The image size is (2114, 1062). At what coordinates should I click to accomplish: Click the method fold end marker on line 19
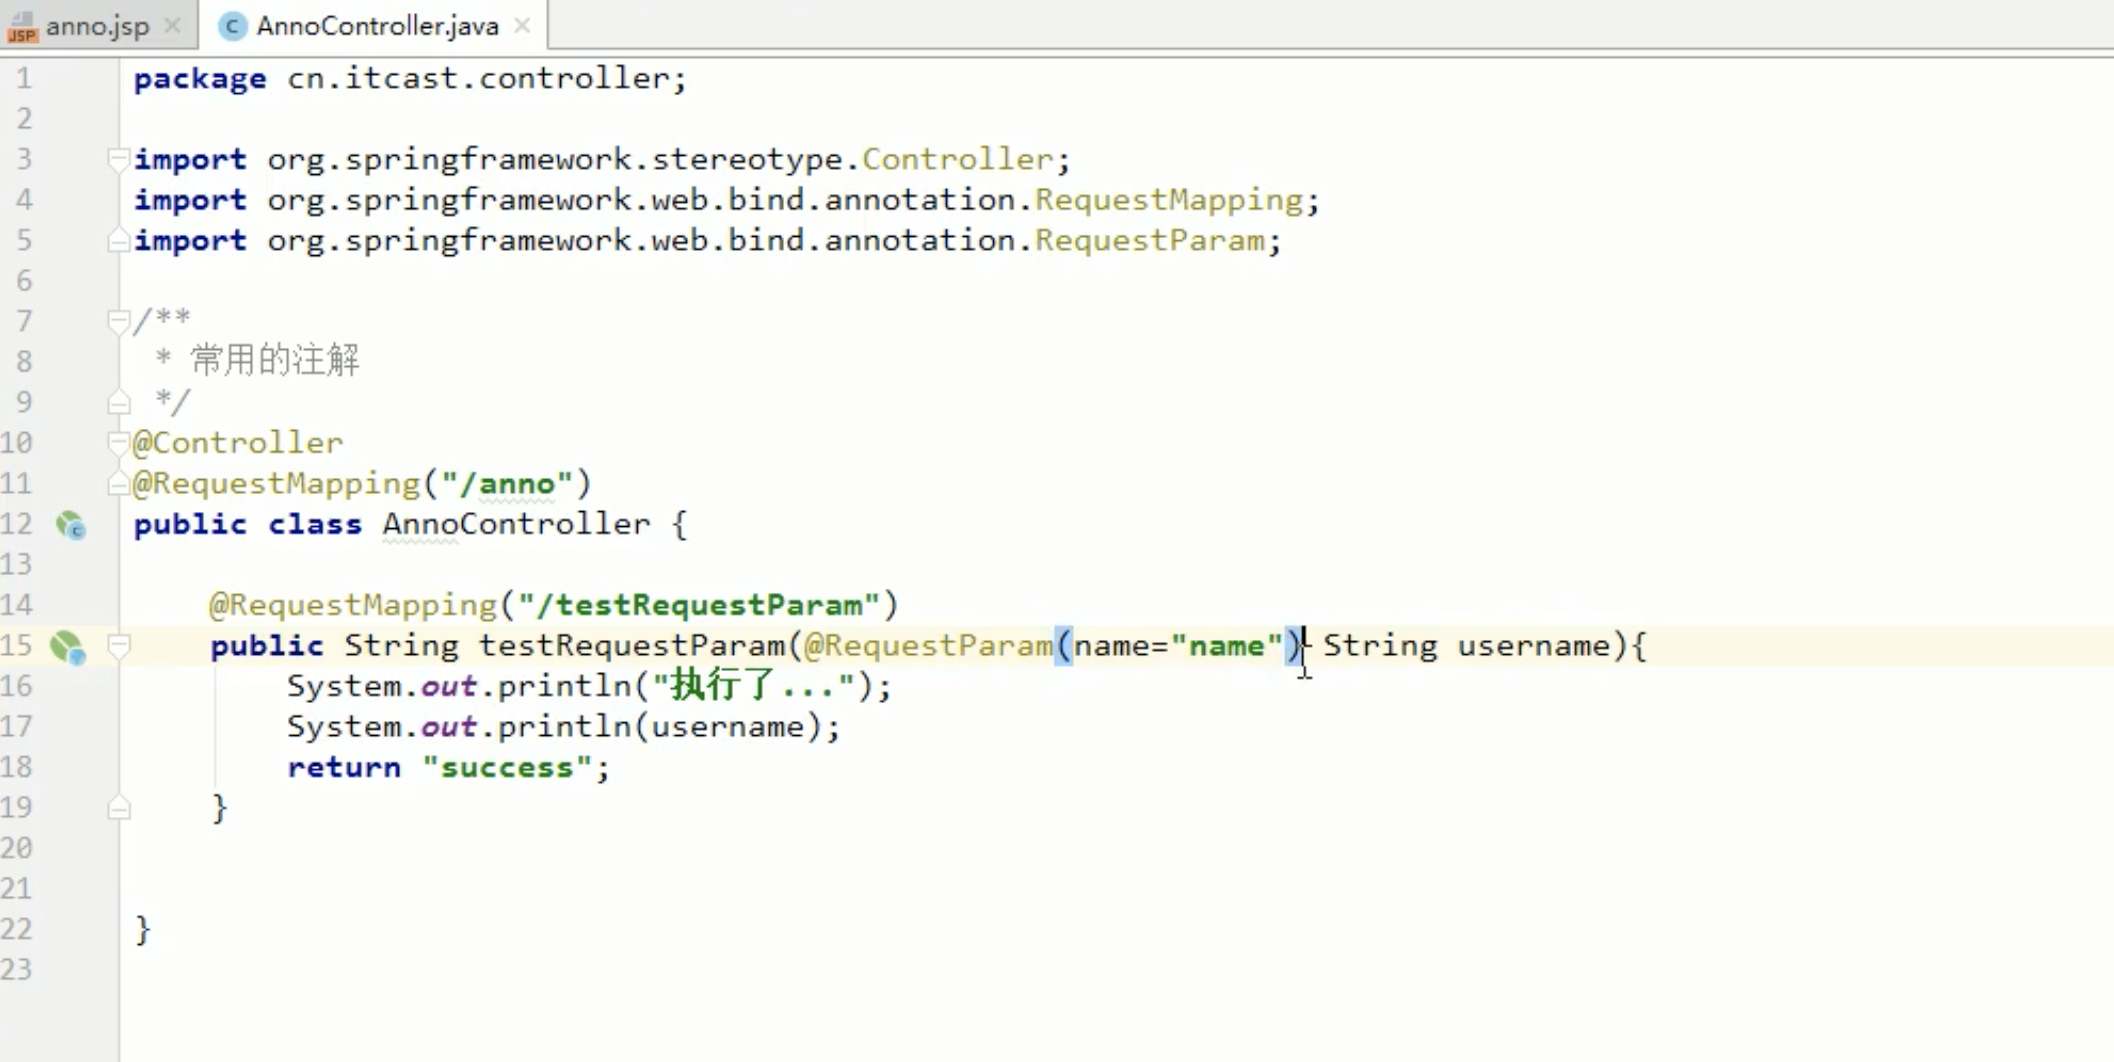(x=119, y=808)
